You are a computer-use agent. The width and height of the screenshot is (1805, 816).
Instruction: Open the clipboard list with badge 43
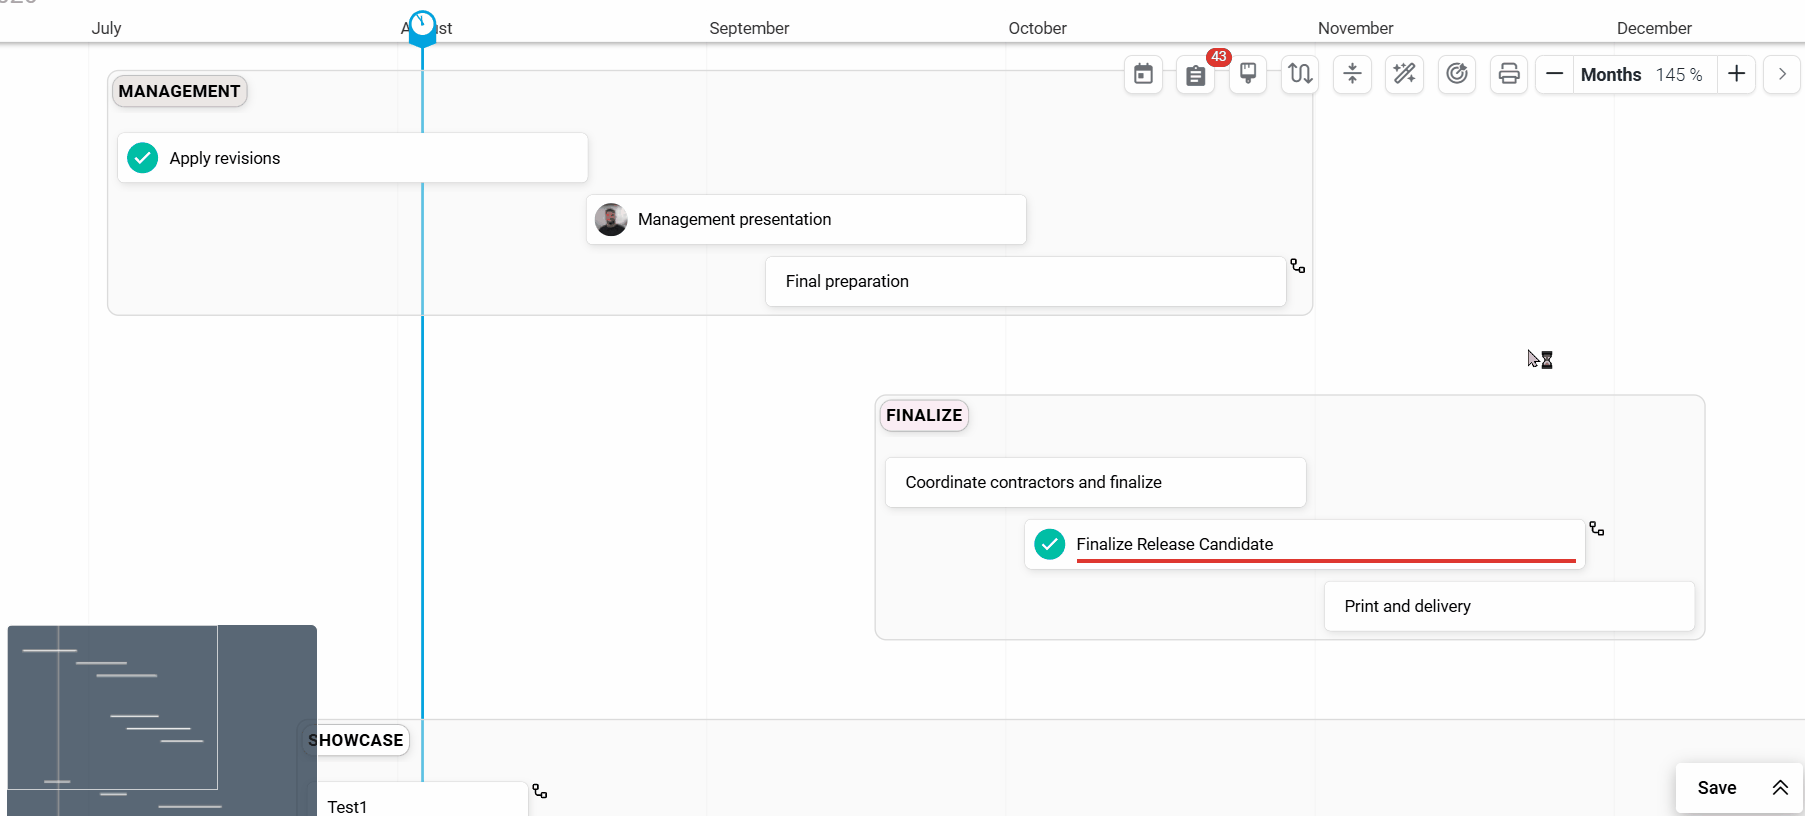tap(1196, 74)
